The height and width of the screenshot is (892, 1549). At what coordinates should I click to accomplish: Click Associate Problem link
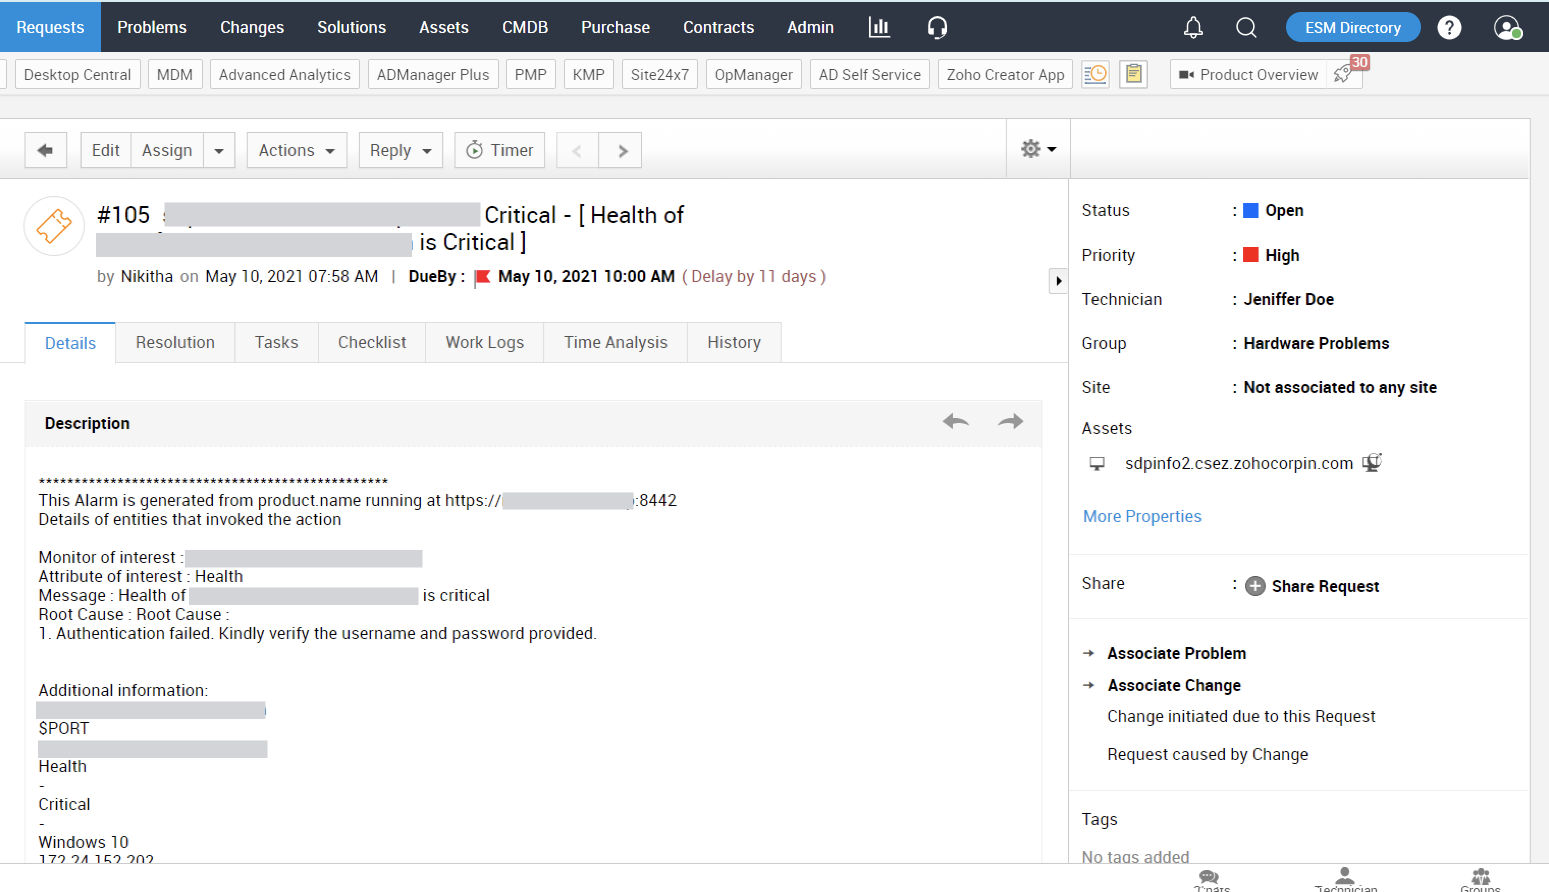(x=1176, y=653)
